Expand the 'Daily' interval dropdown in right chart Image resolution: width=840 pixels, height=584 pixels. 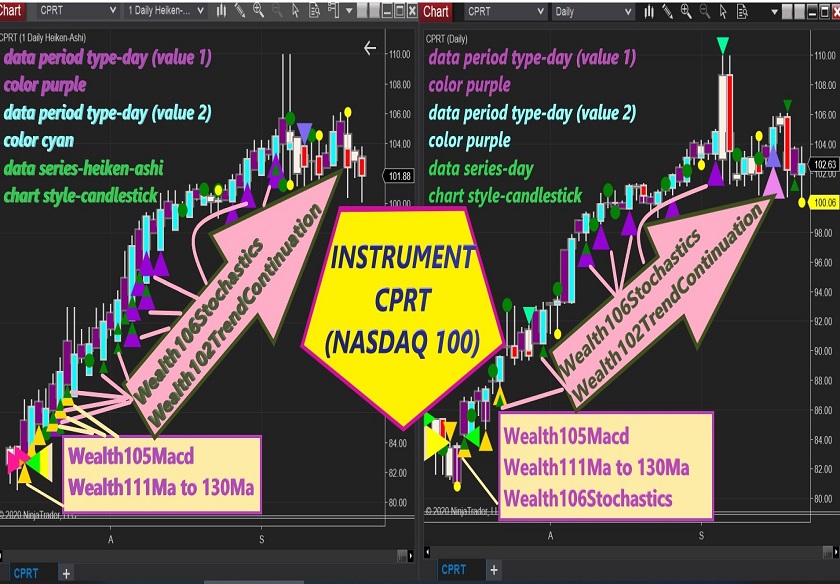pyautogui.click(x=595, y=11)
